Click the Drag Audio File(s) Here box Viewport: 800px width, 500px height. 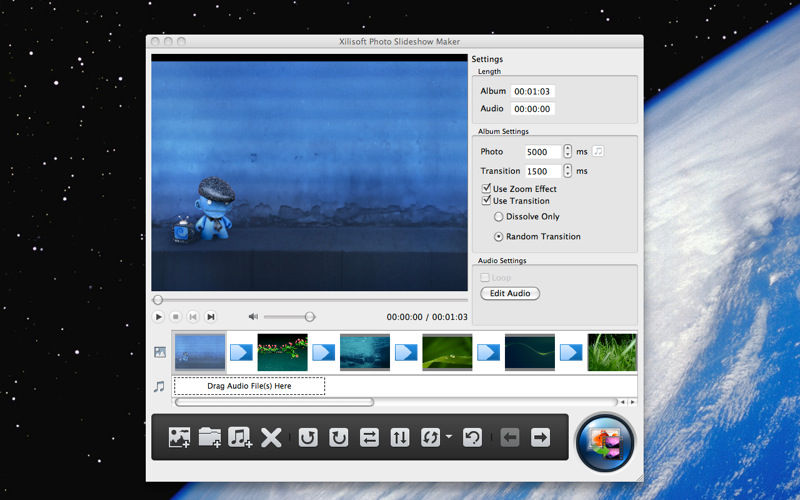[x=249, y=386]
